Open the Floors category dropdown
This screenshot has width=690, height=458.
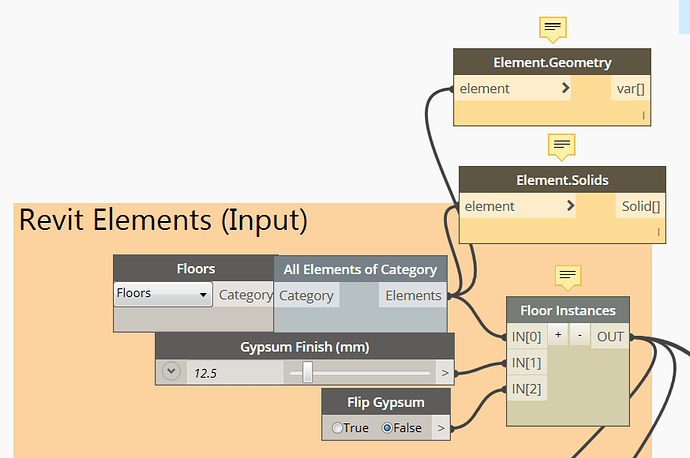point(163,293)
